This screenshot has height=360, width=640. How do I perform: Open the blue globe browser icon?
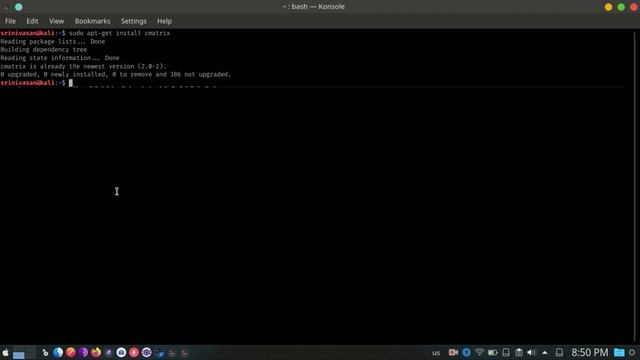coord(58,353)
